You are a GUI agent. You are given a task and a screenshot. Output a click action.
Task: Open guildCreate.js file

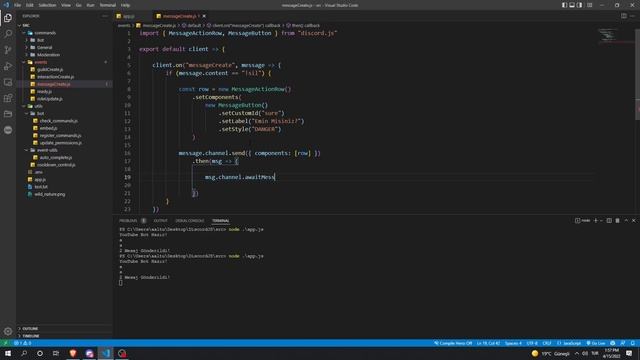pos(64,69)
